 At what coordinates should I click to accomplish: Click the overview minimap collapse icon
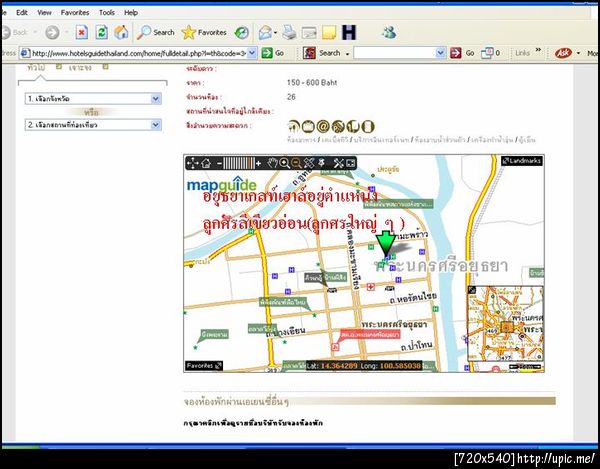pos(472,290)
